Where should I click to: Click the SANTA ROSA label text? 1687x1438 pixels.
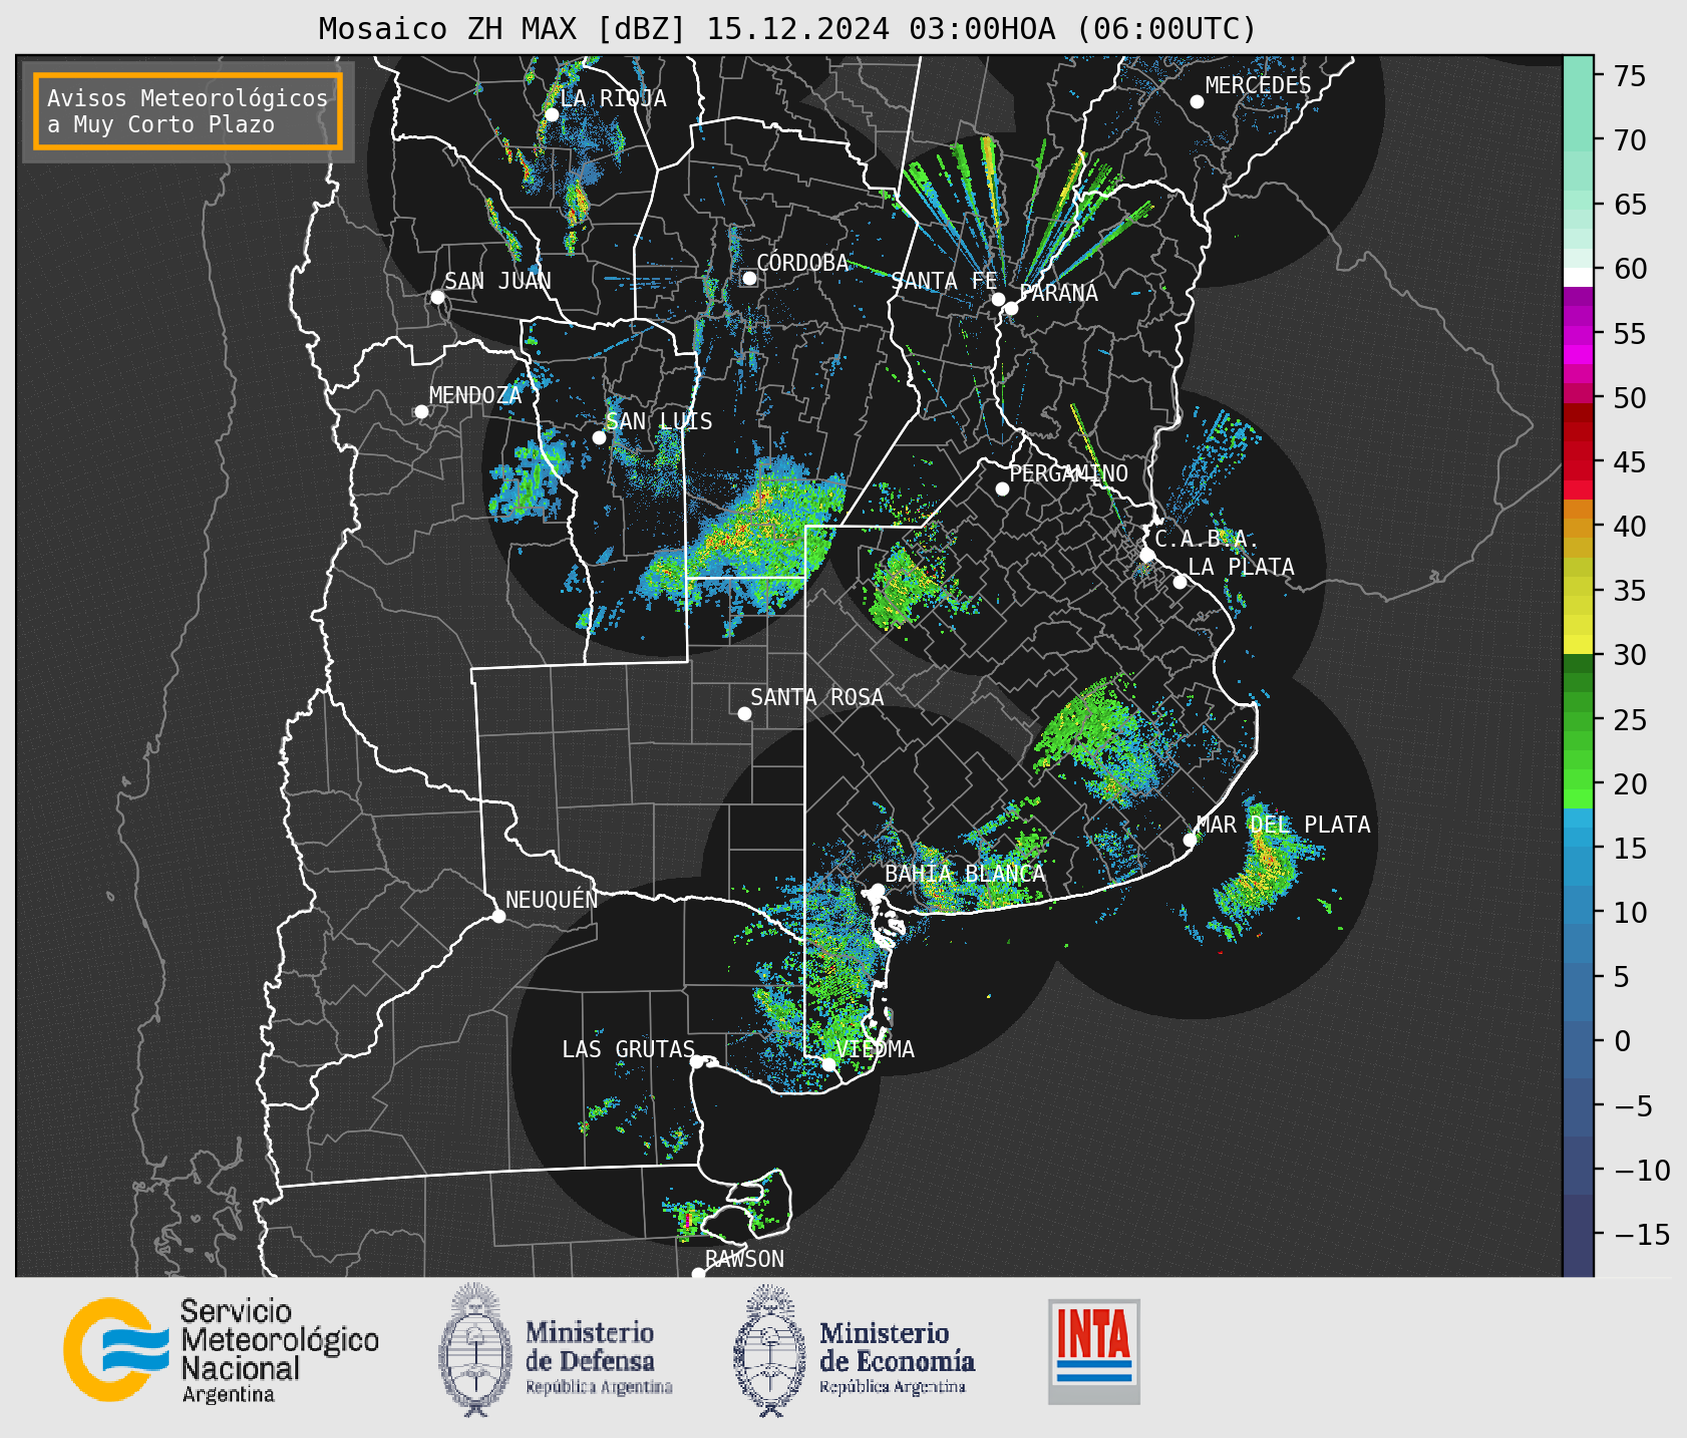pyautogui.click(x=817, y=697)
